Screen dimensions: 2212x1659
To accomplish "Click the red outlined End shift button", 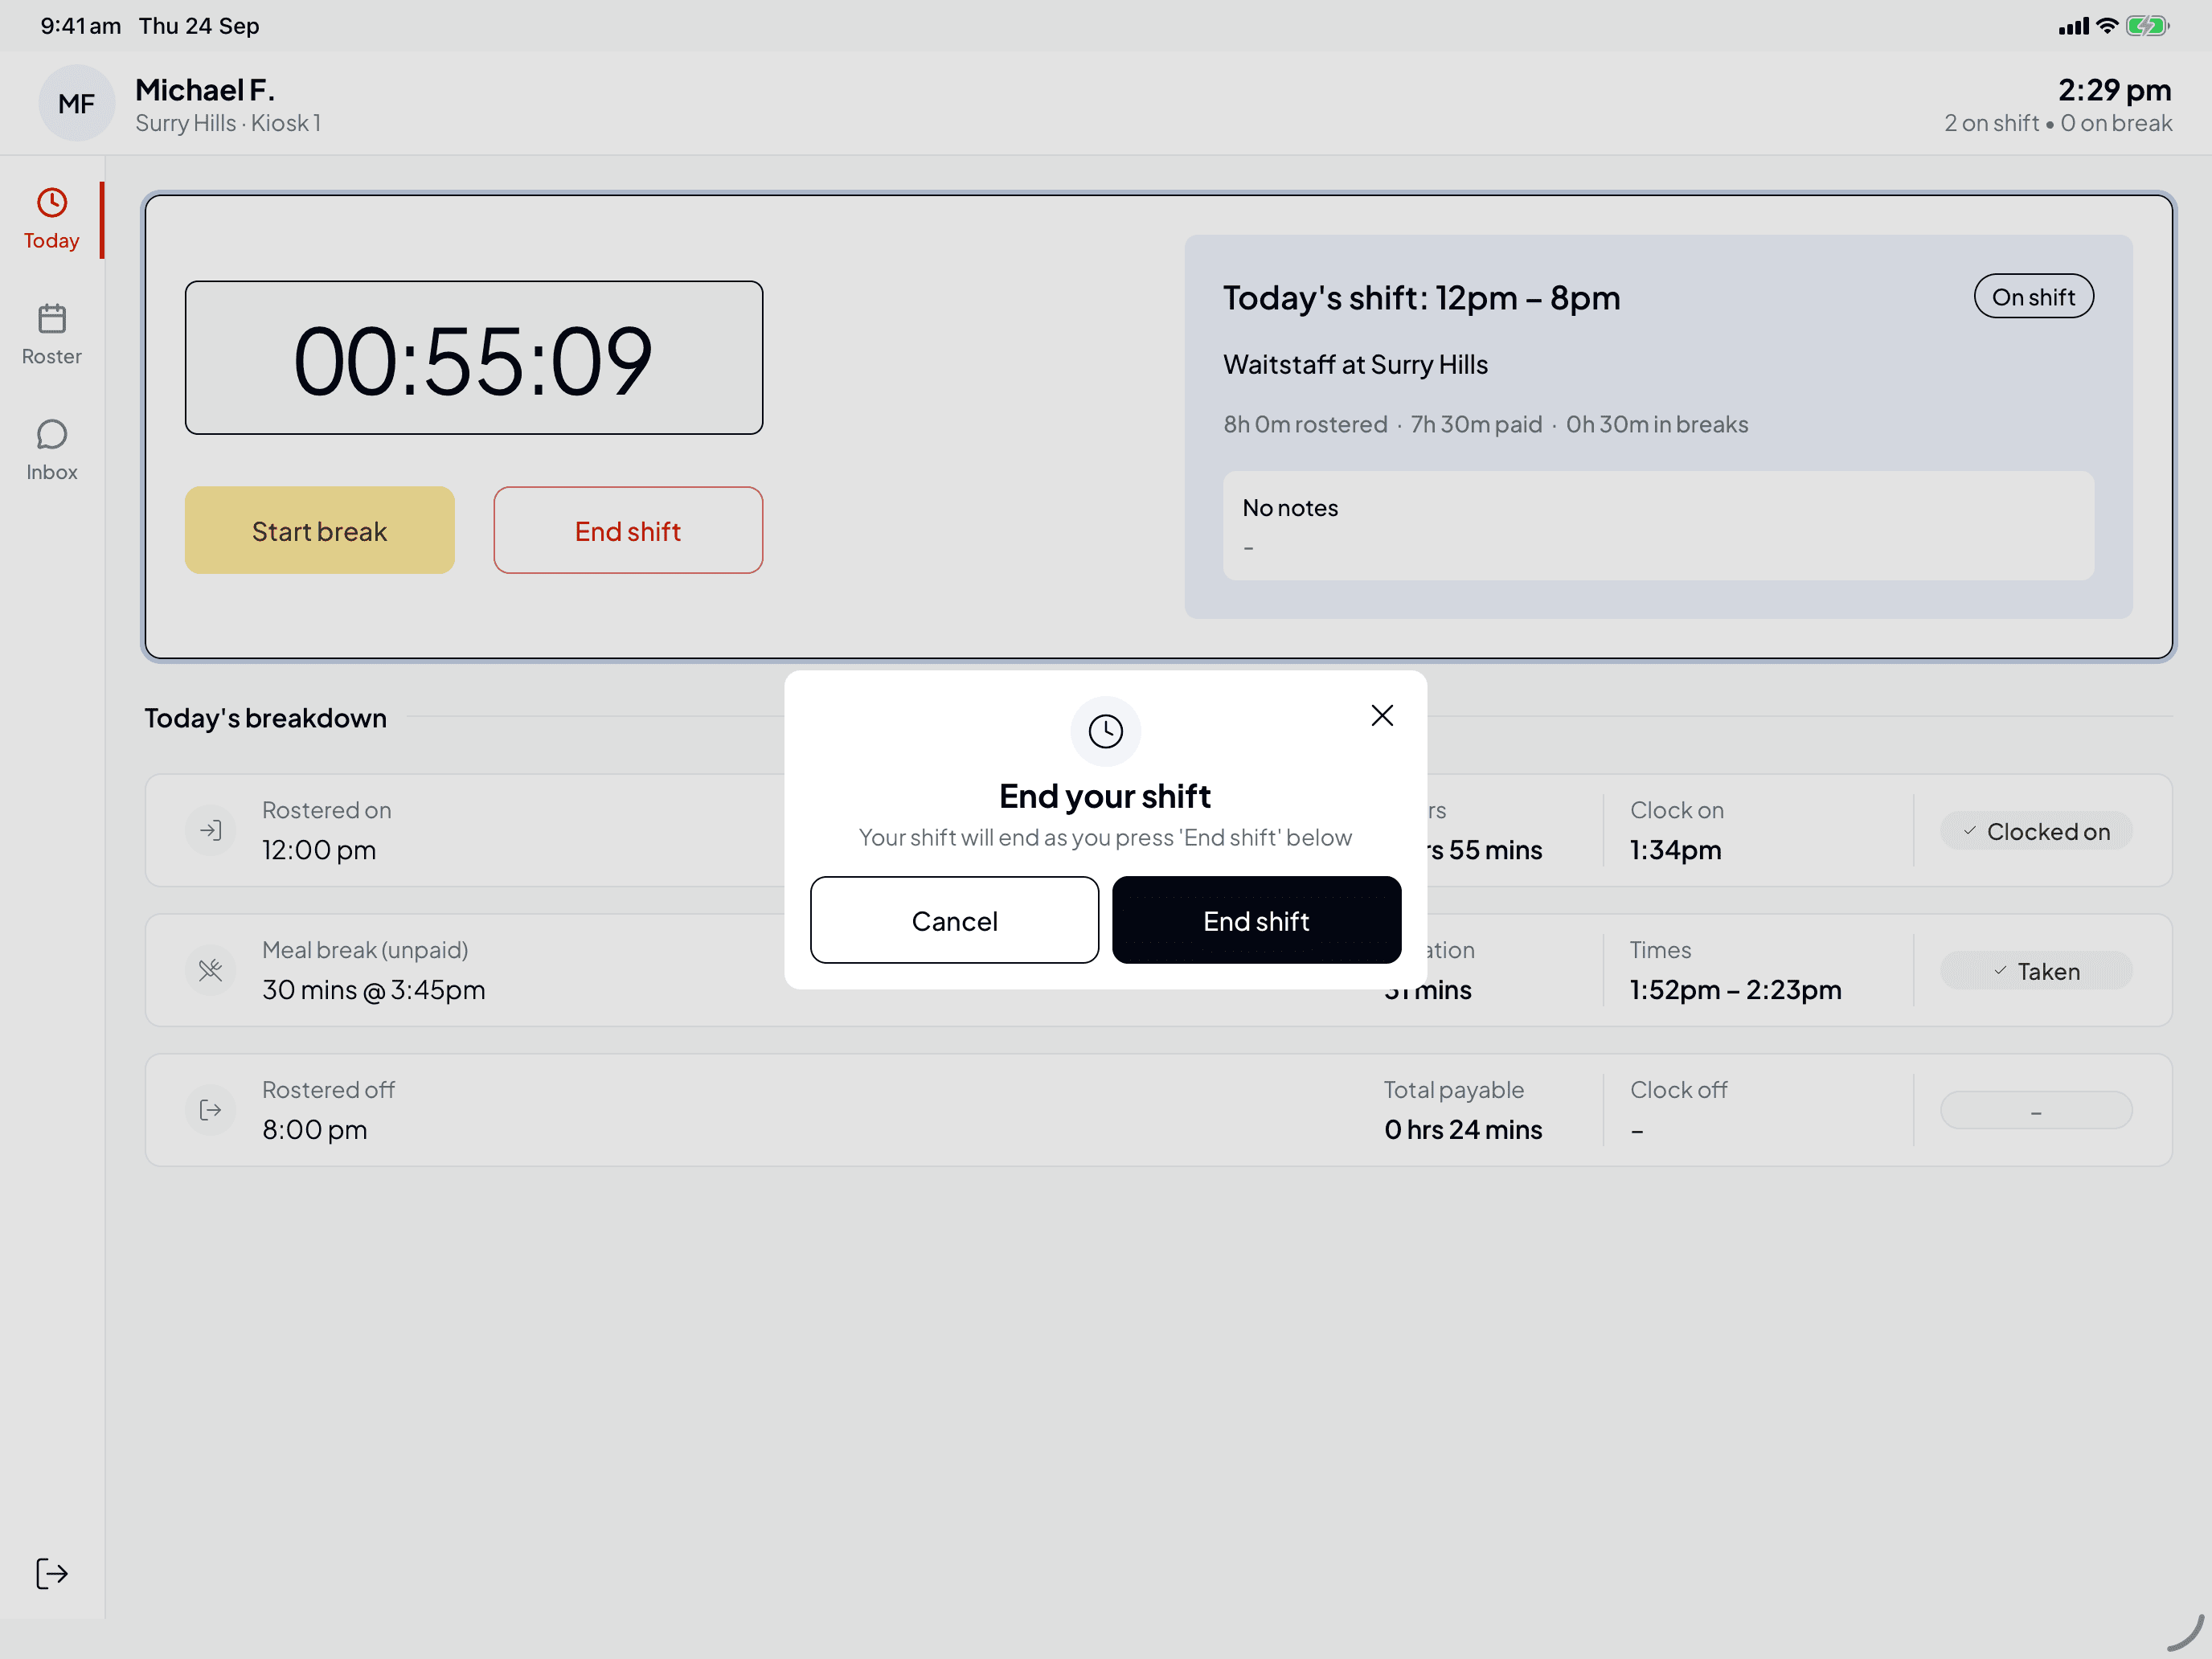I will [628, 530].
